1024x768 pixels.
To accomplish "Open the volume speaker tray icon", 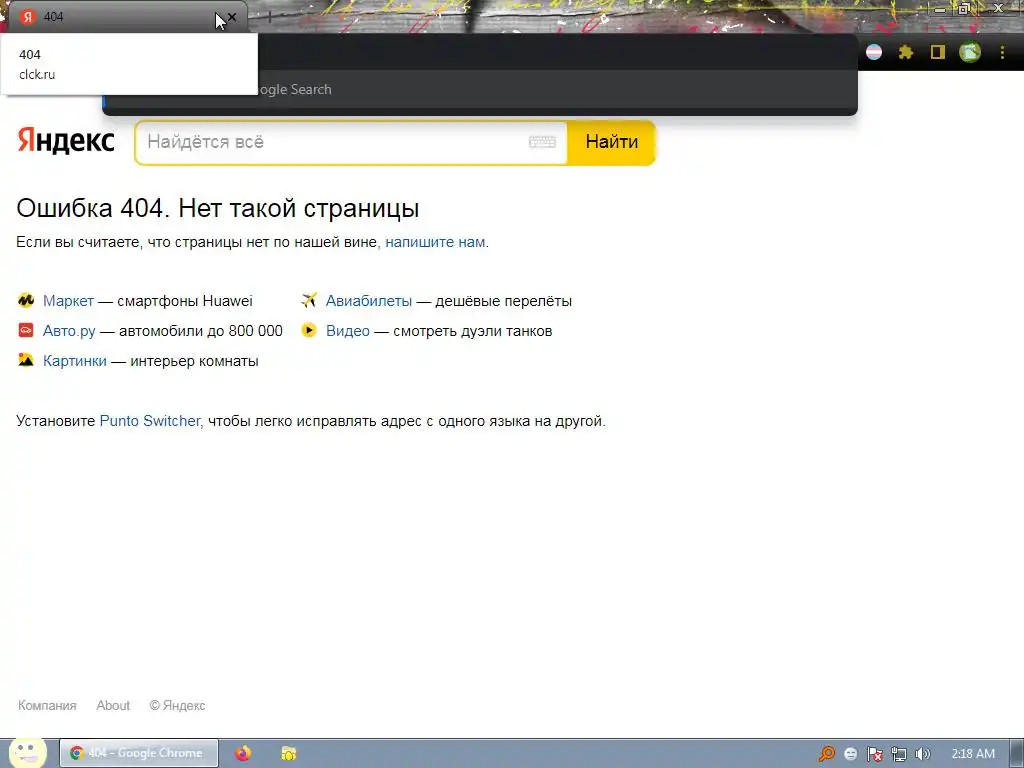I will [922, 754].
